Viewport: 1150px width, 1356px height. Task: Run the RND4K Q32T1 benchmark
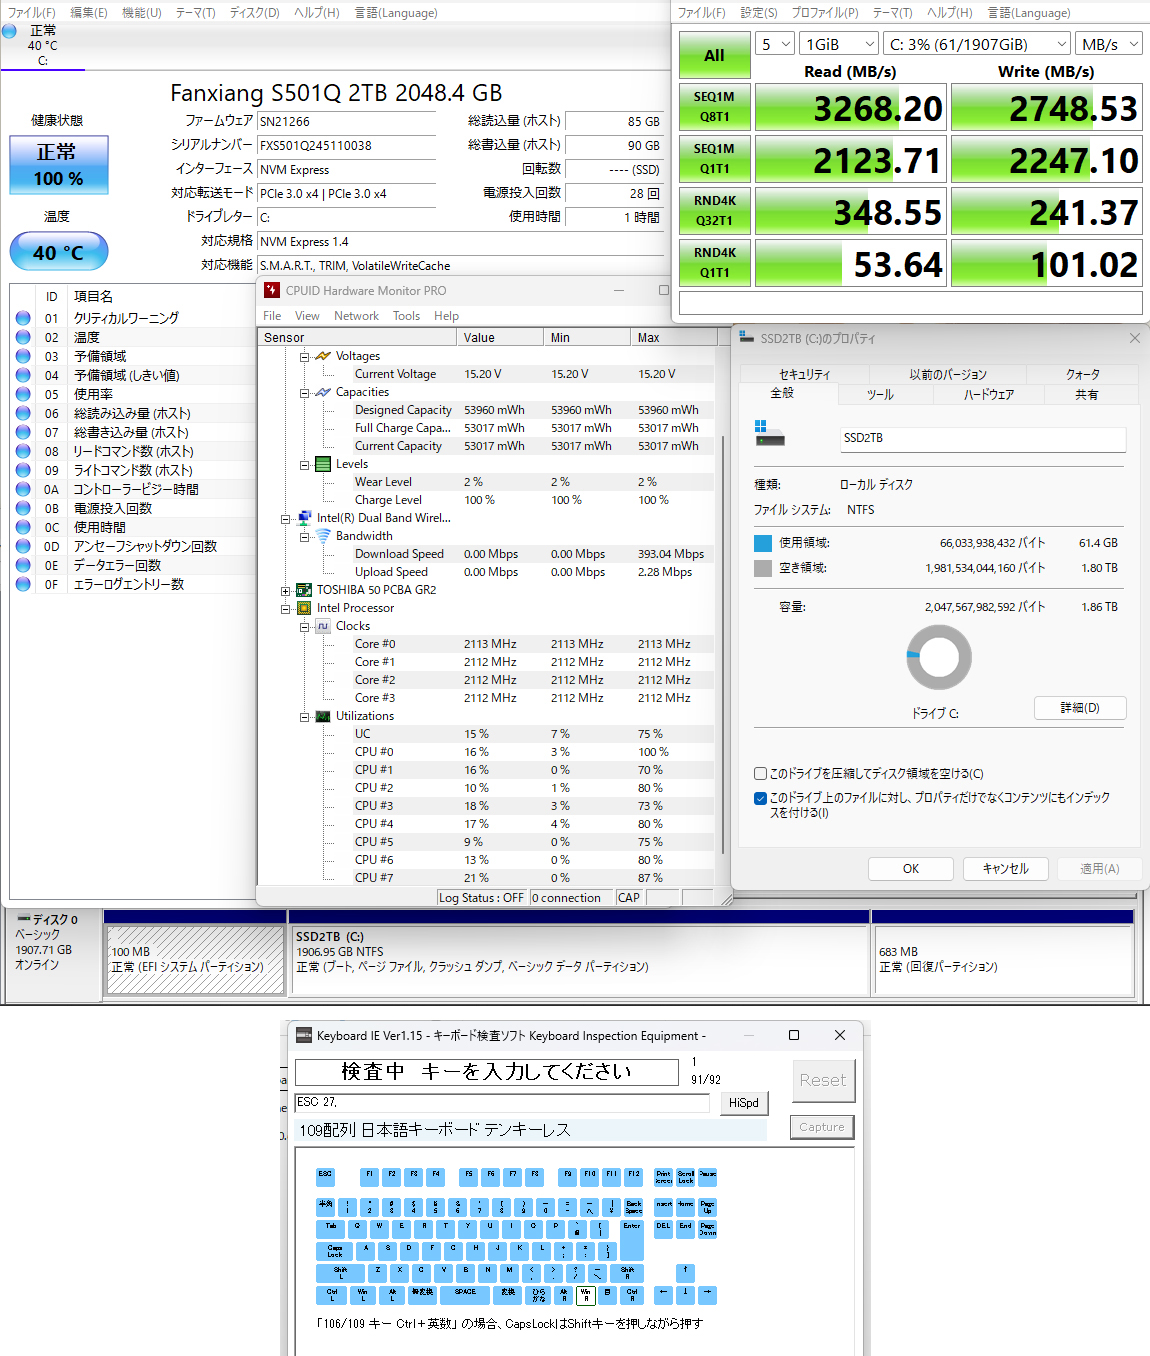tap(714, 211)
